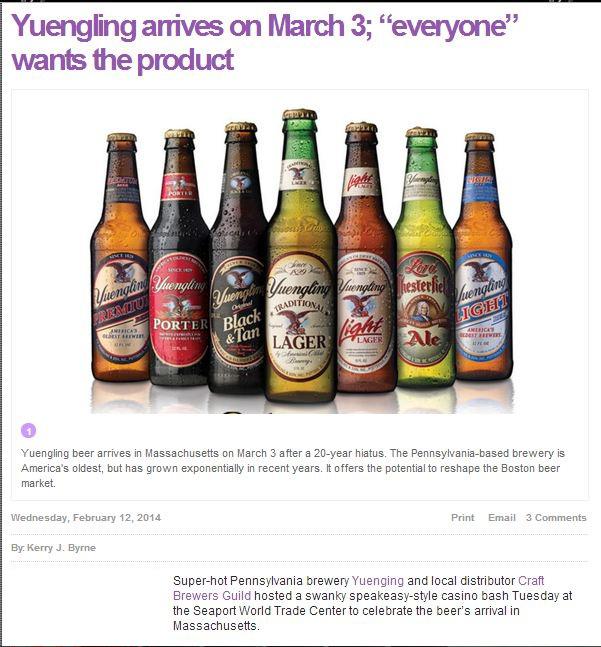Click the Yuengling Premium bottle in photo
The height and width of the screenshot is (647, 601).
120,258
